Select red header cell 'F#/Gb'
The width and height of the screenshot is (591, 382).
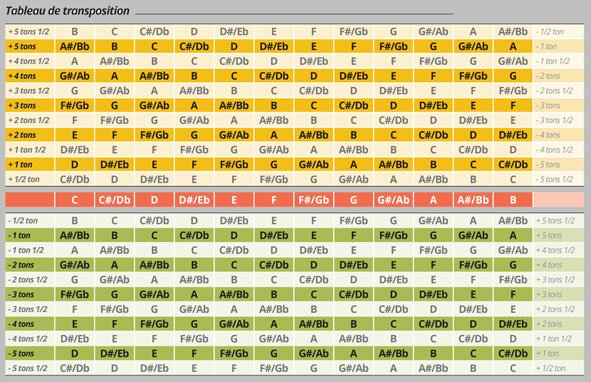pos(314,200)
